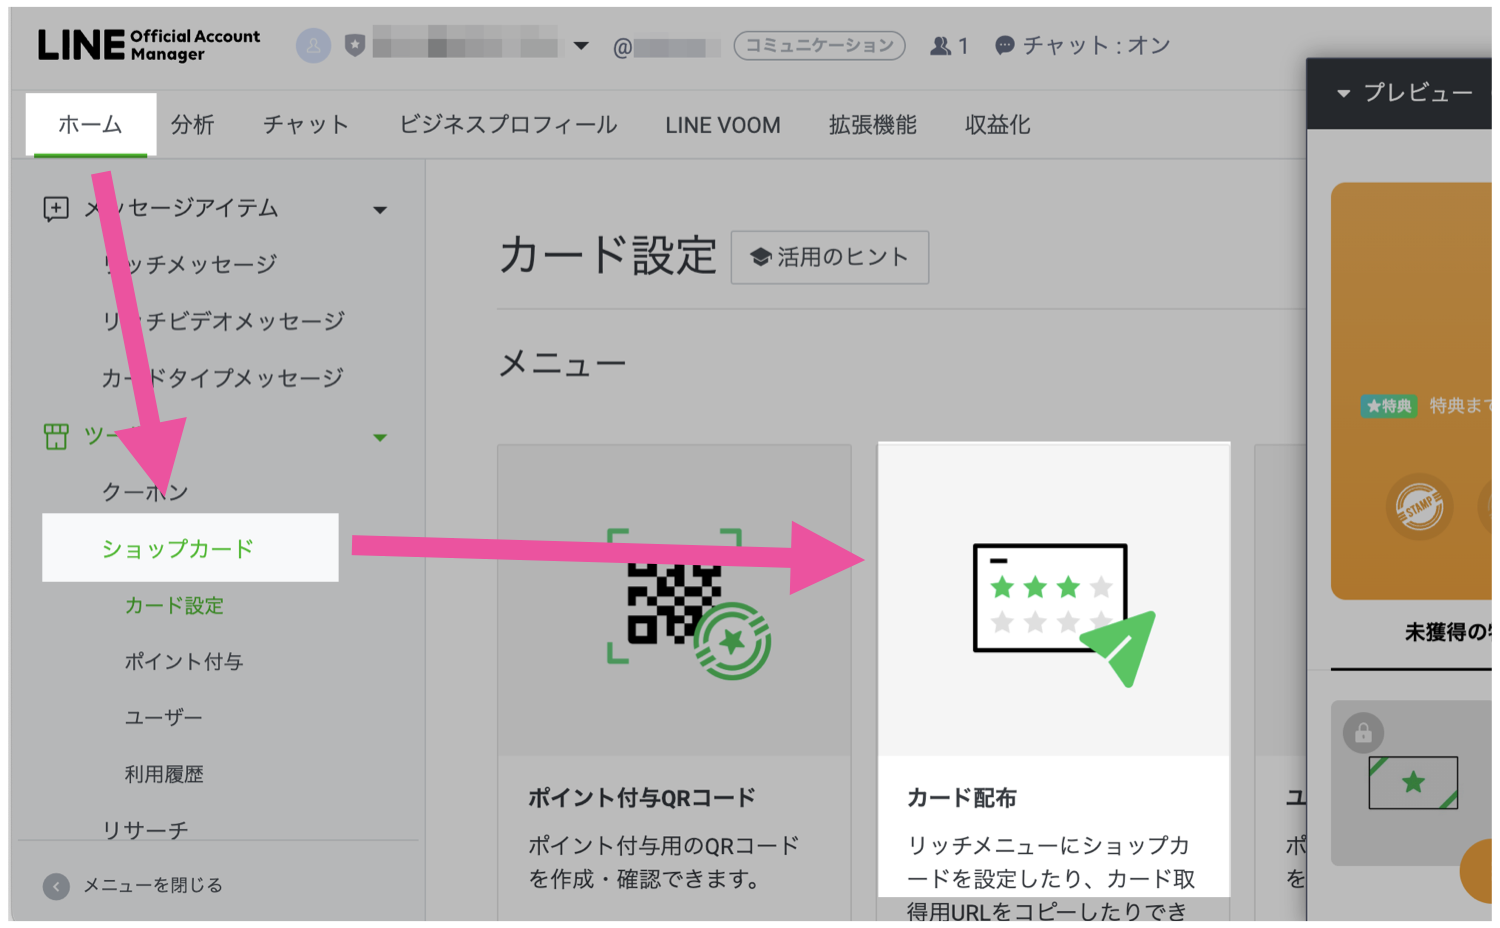Click the shop icon next to ツール
The height and width of the screenshot is (928, 1500).
click(57, 436)
